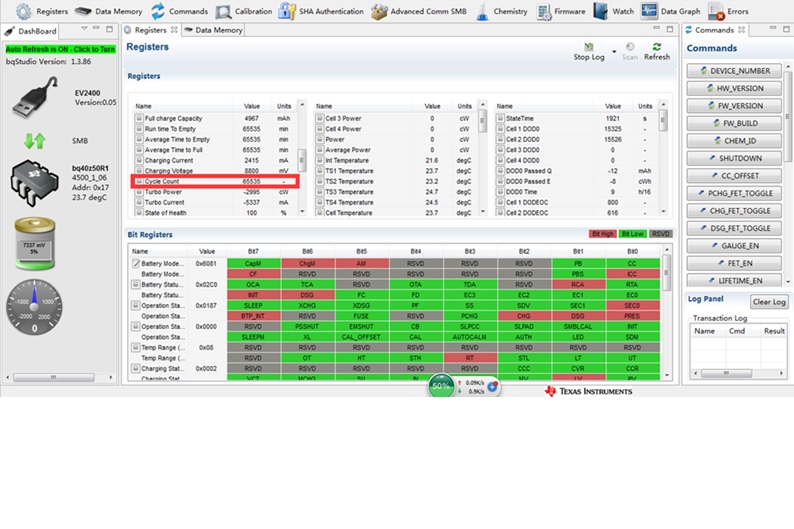Open DashBoard view menu triangle
The image size is (794, 529).
(x=84, y=28)
